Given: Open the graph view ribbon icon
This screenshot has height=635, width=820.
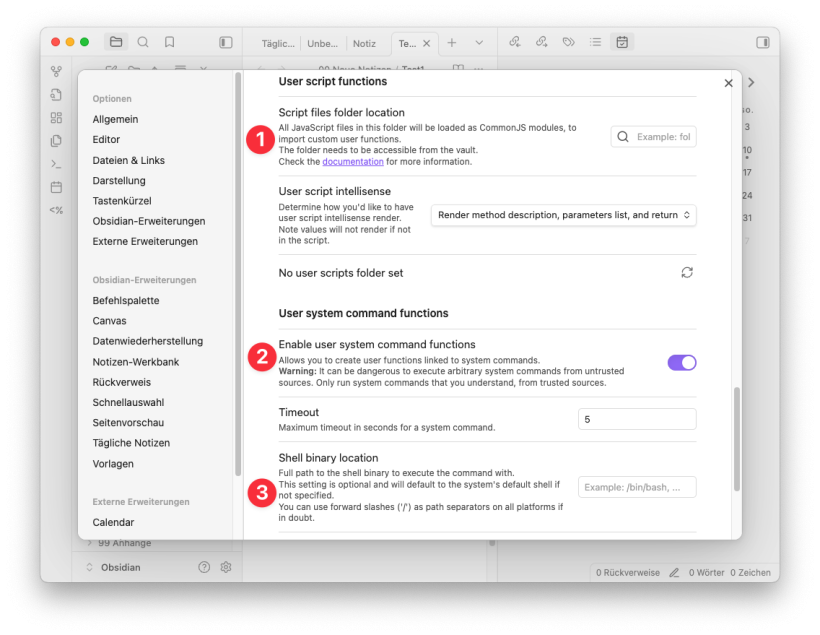Looking at the screenshot, I should point(56,71).
